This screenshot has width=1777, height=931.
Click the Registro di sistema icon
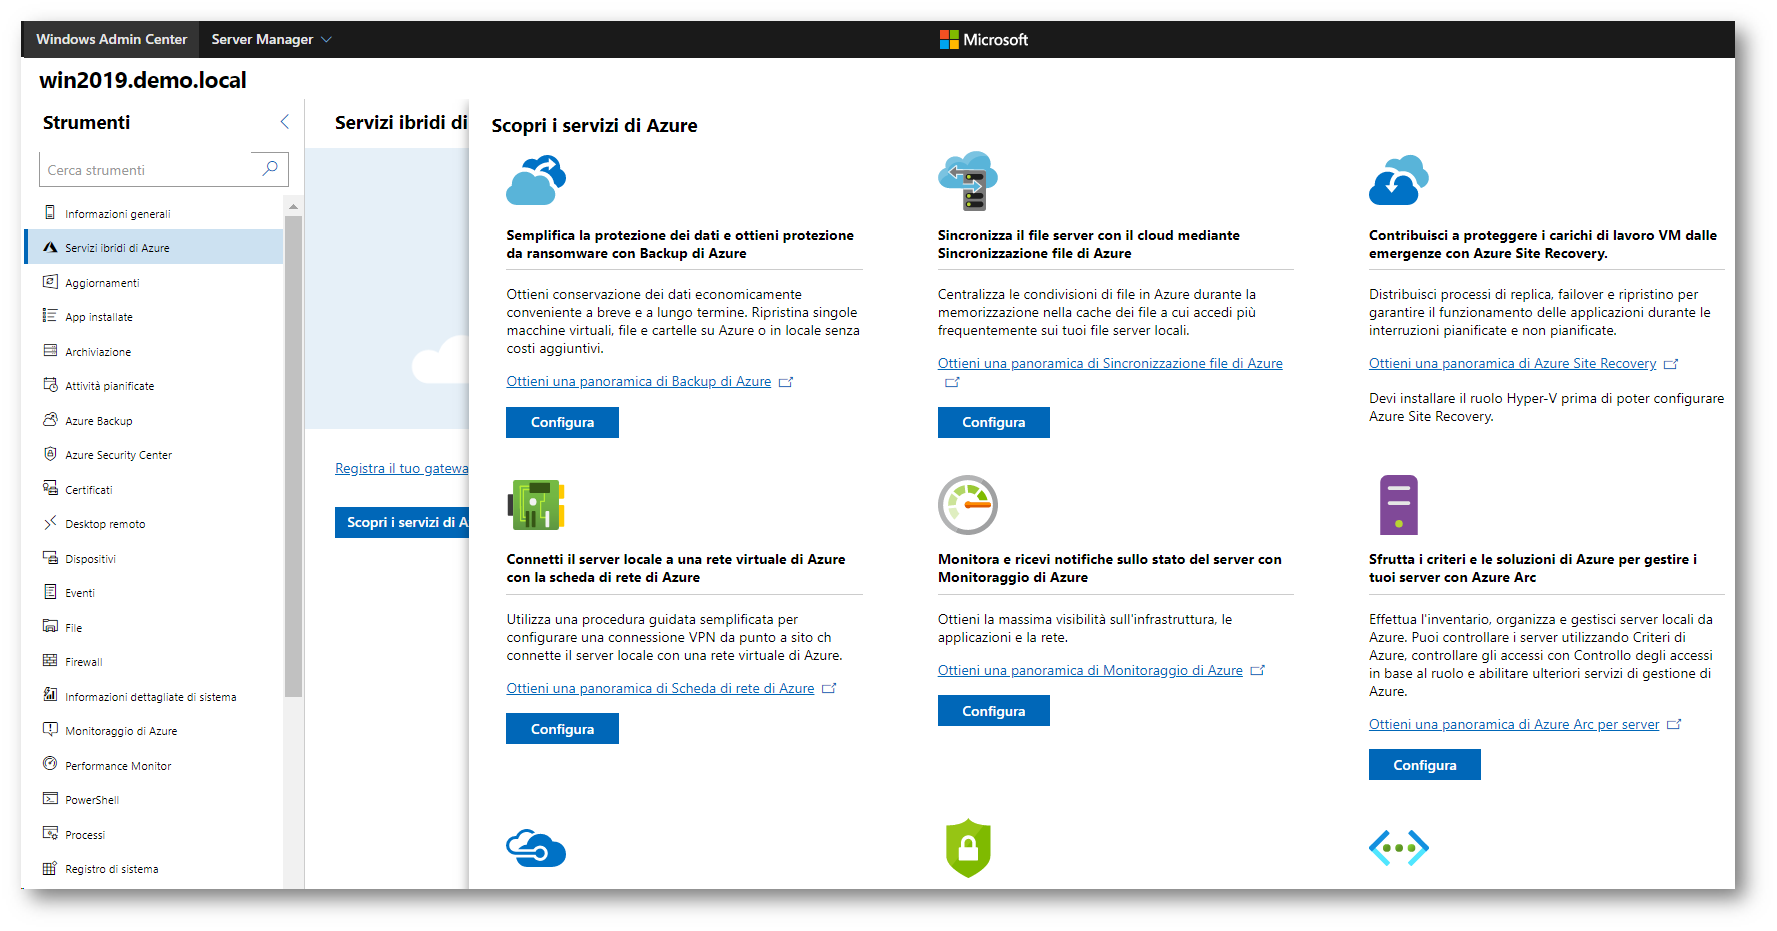point(50,868)
